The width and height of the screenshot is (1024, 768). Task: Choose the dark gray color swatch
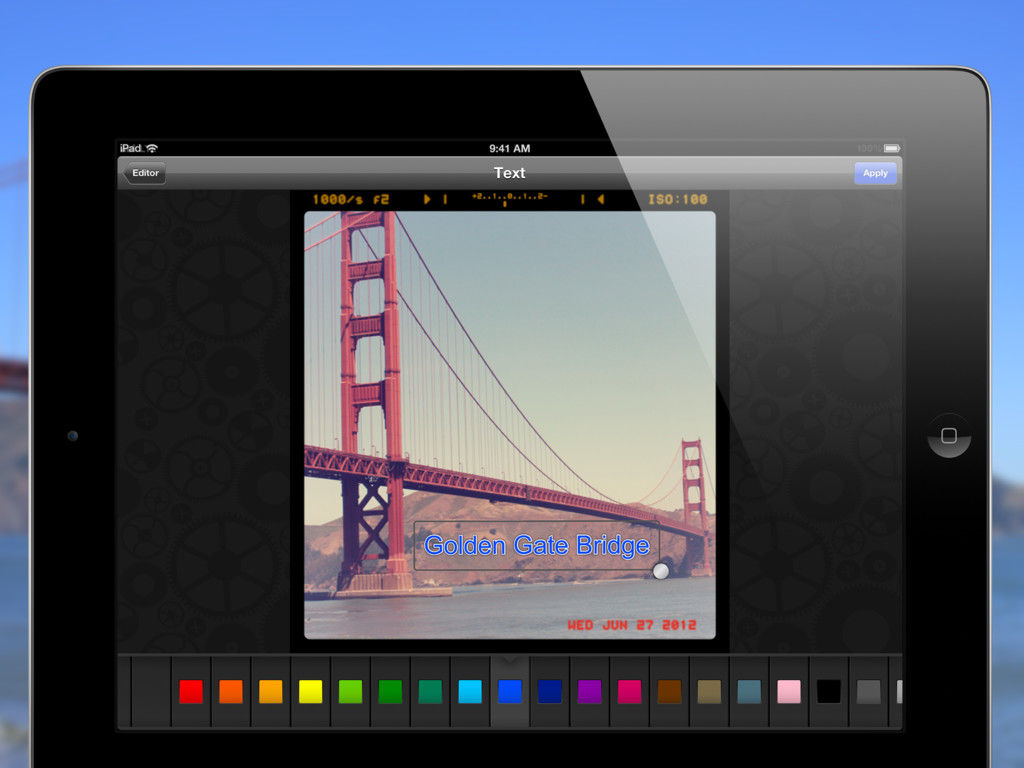(869, 692)
